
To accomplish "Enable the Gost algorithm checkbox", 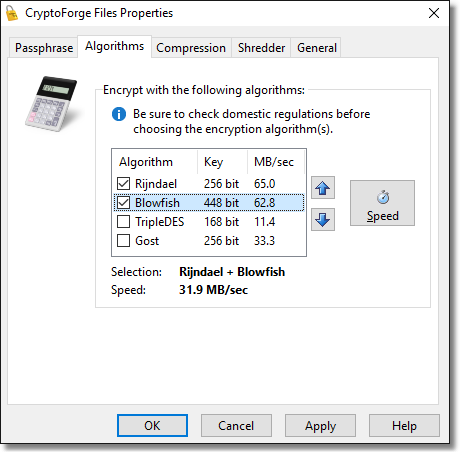I will pos(123,241).
